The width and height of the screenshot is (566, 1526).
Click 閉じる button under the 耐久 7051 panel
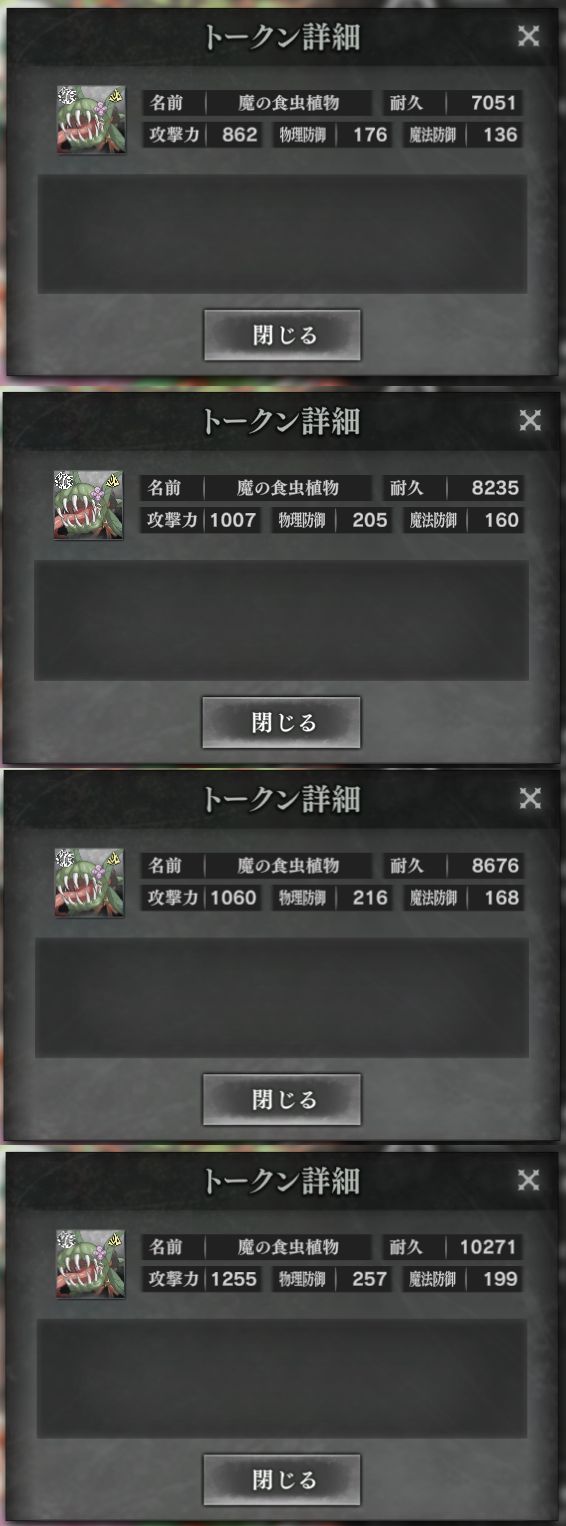coord(283,335)
